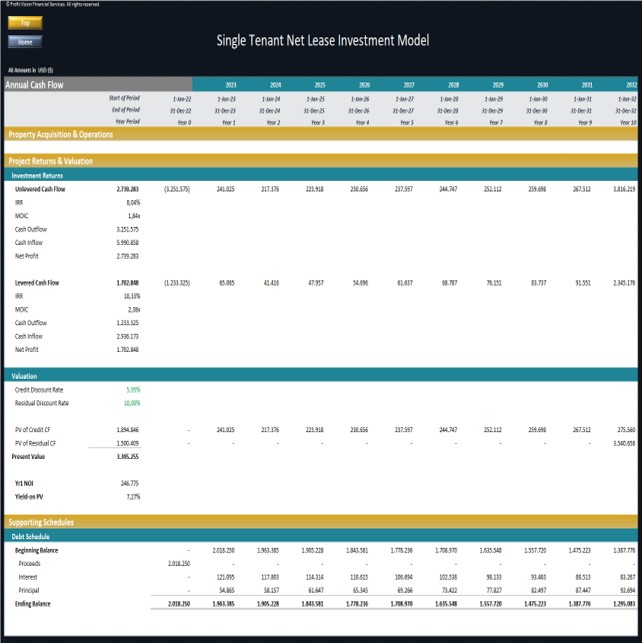
Task: Select the Interest row label
Action: [28, 577]
